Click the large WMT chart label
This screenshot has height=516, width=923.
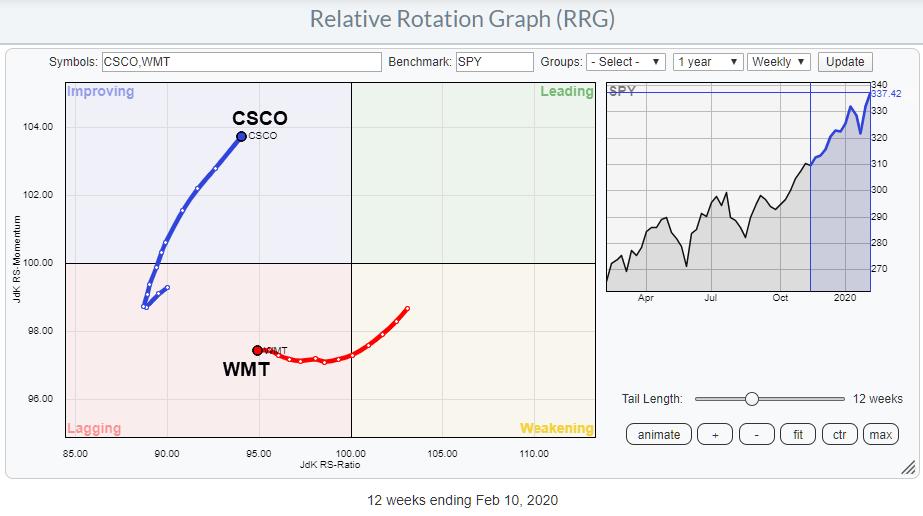[246, 369]
